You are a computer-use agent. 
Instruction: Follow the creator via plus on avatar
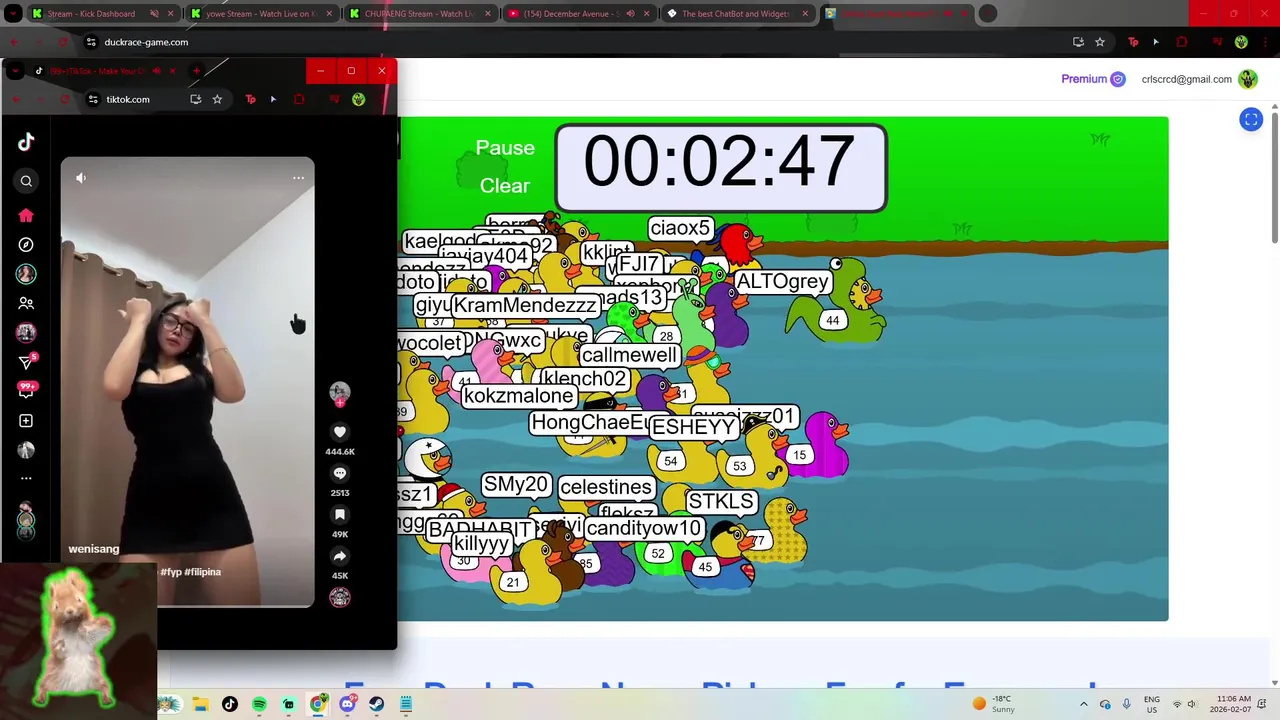(340, 403)
